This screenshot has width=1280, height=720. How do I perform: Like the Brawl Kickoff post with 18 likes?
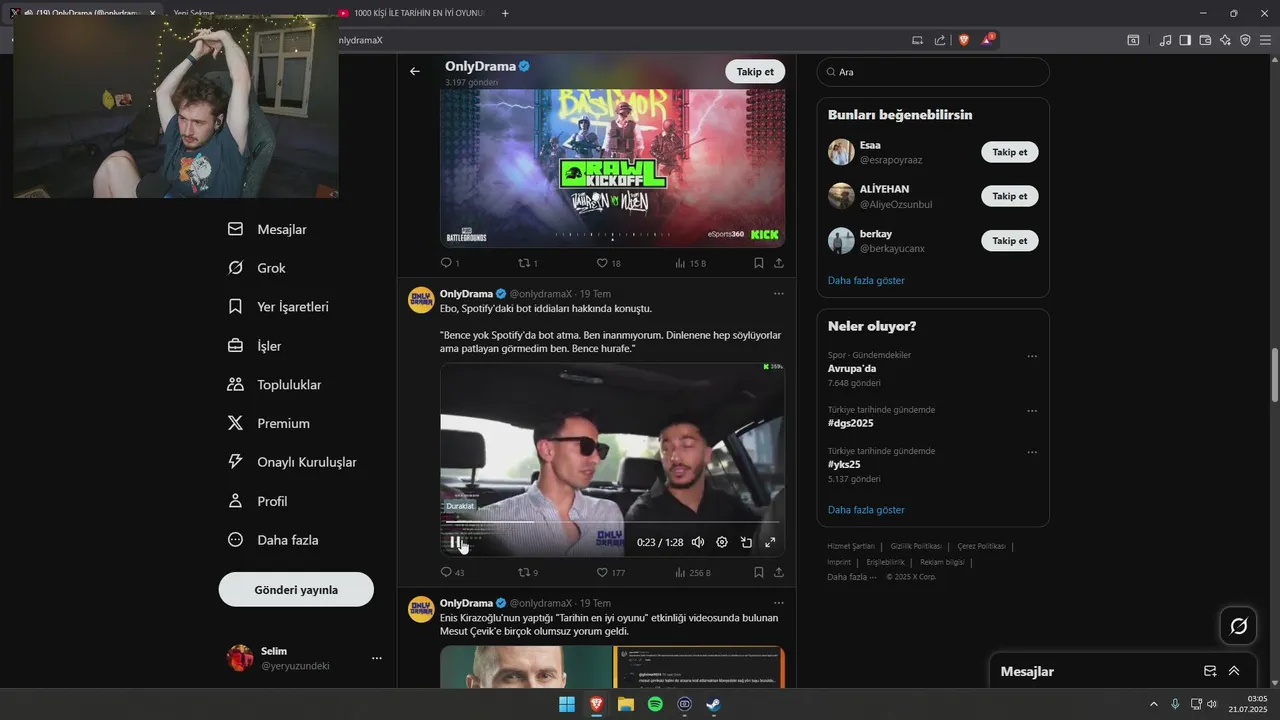click(x=608, y=263)
